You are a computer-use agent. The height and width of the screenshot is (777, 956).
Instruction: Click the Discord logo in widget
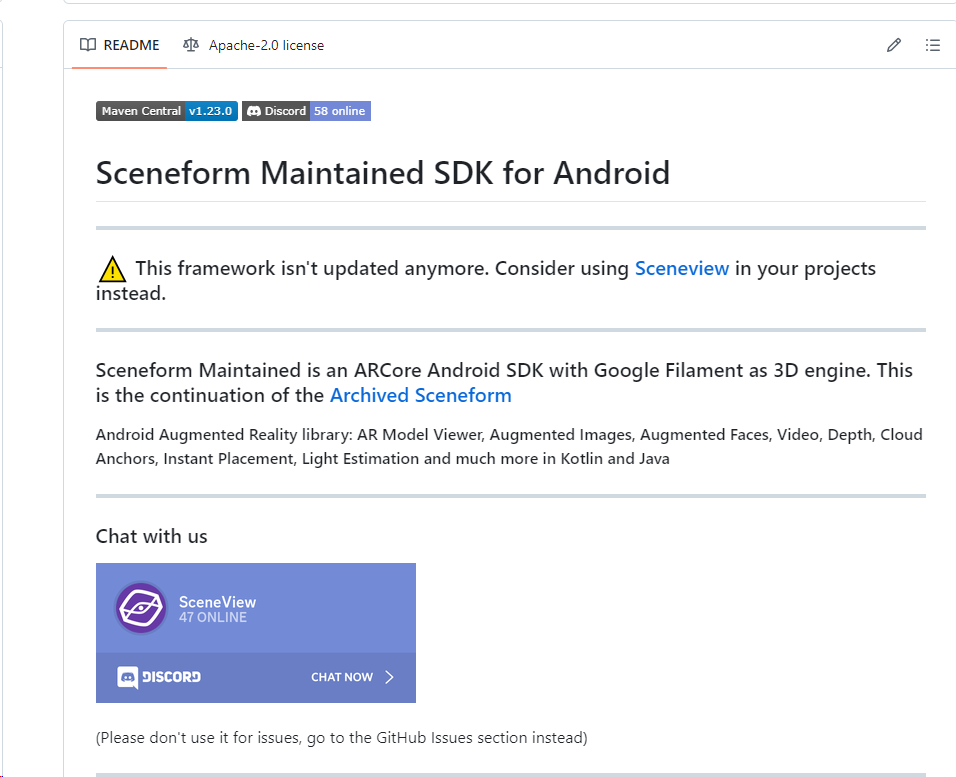(x=159, y=677)
